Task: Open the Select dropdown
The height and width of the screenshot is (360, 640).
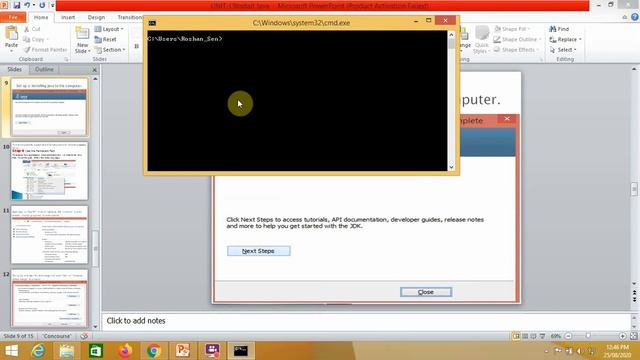Action: coord(563,49)
